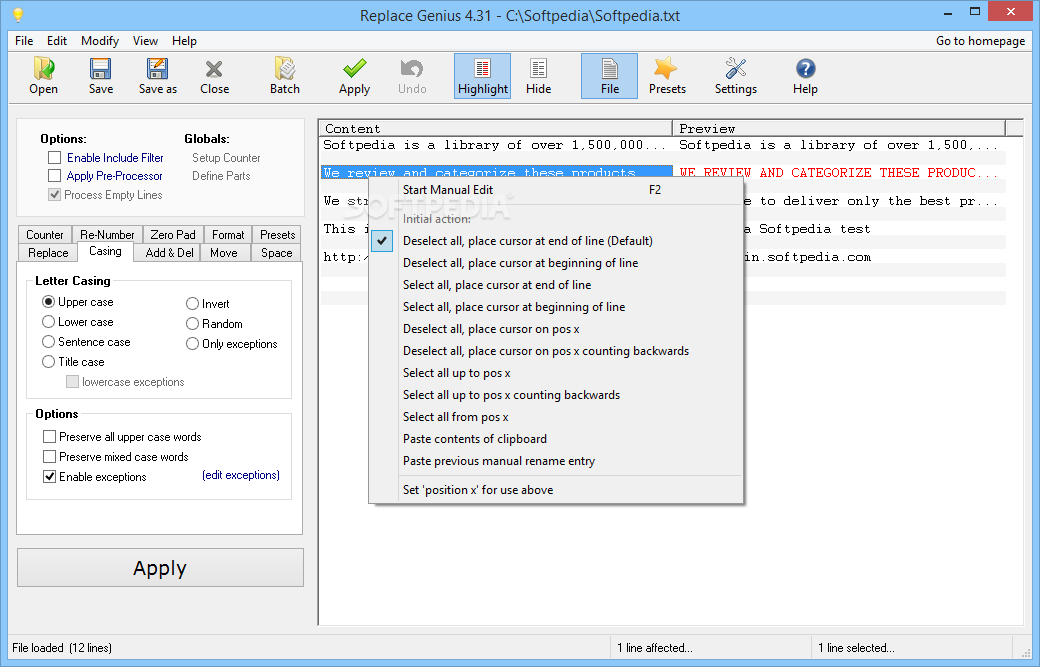Choose Select all, cursor at end of line
The height and width of the screenshot is (667, 1040).
coord(556,284)
